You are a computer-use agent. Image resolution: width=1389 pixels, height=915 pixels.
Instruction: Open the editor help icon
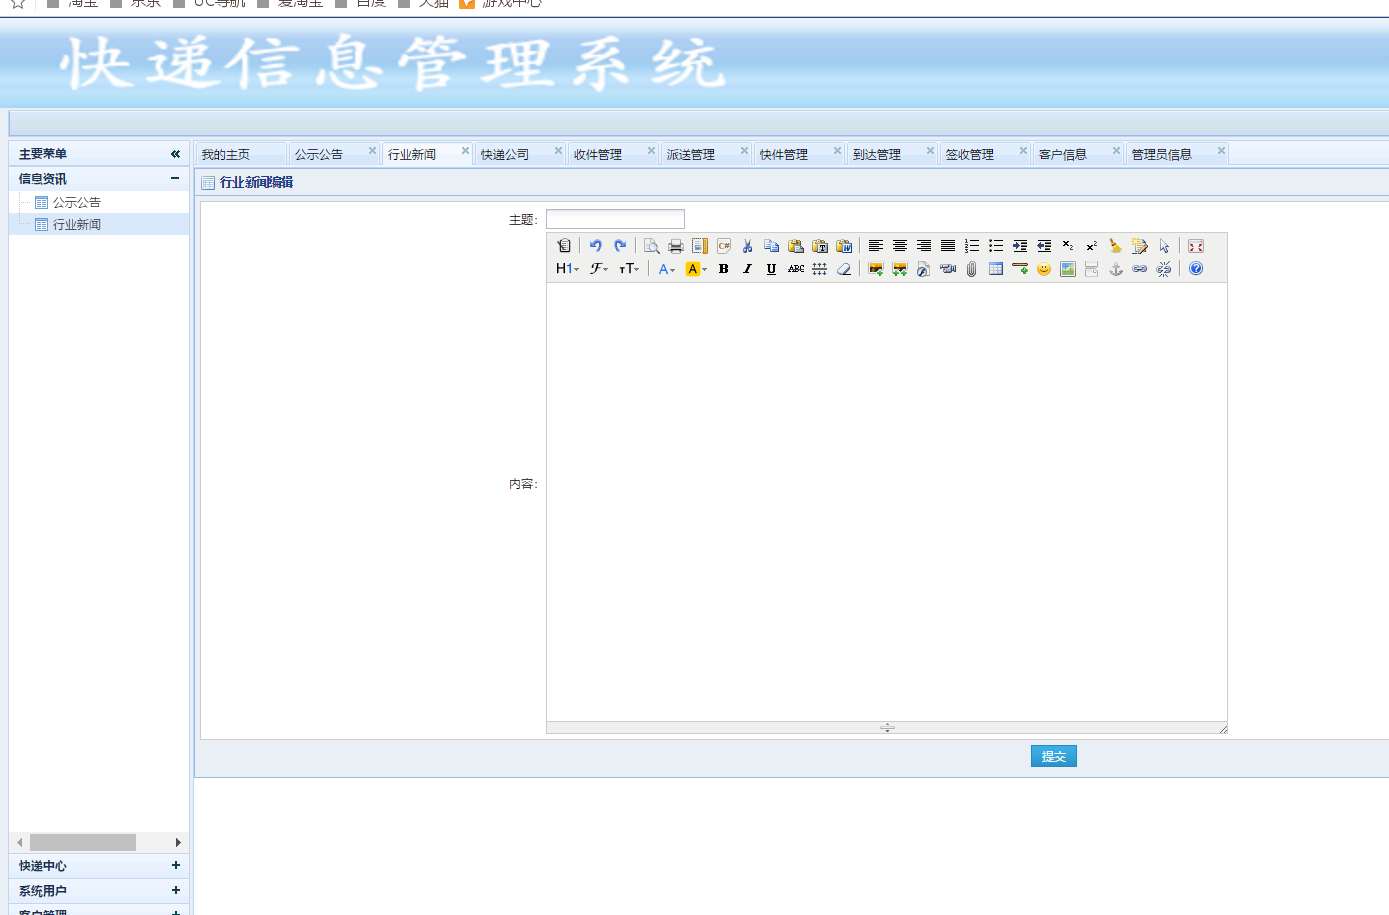1196,269
